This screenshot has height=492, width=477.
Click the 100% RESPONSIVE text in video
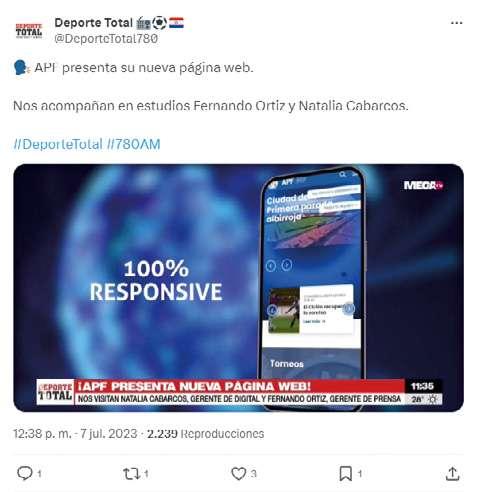[x=156, y=281]
